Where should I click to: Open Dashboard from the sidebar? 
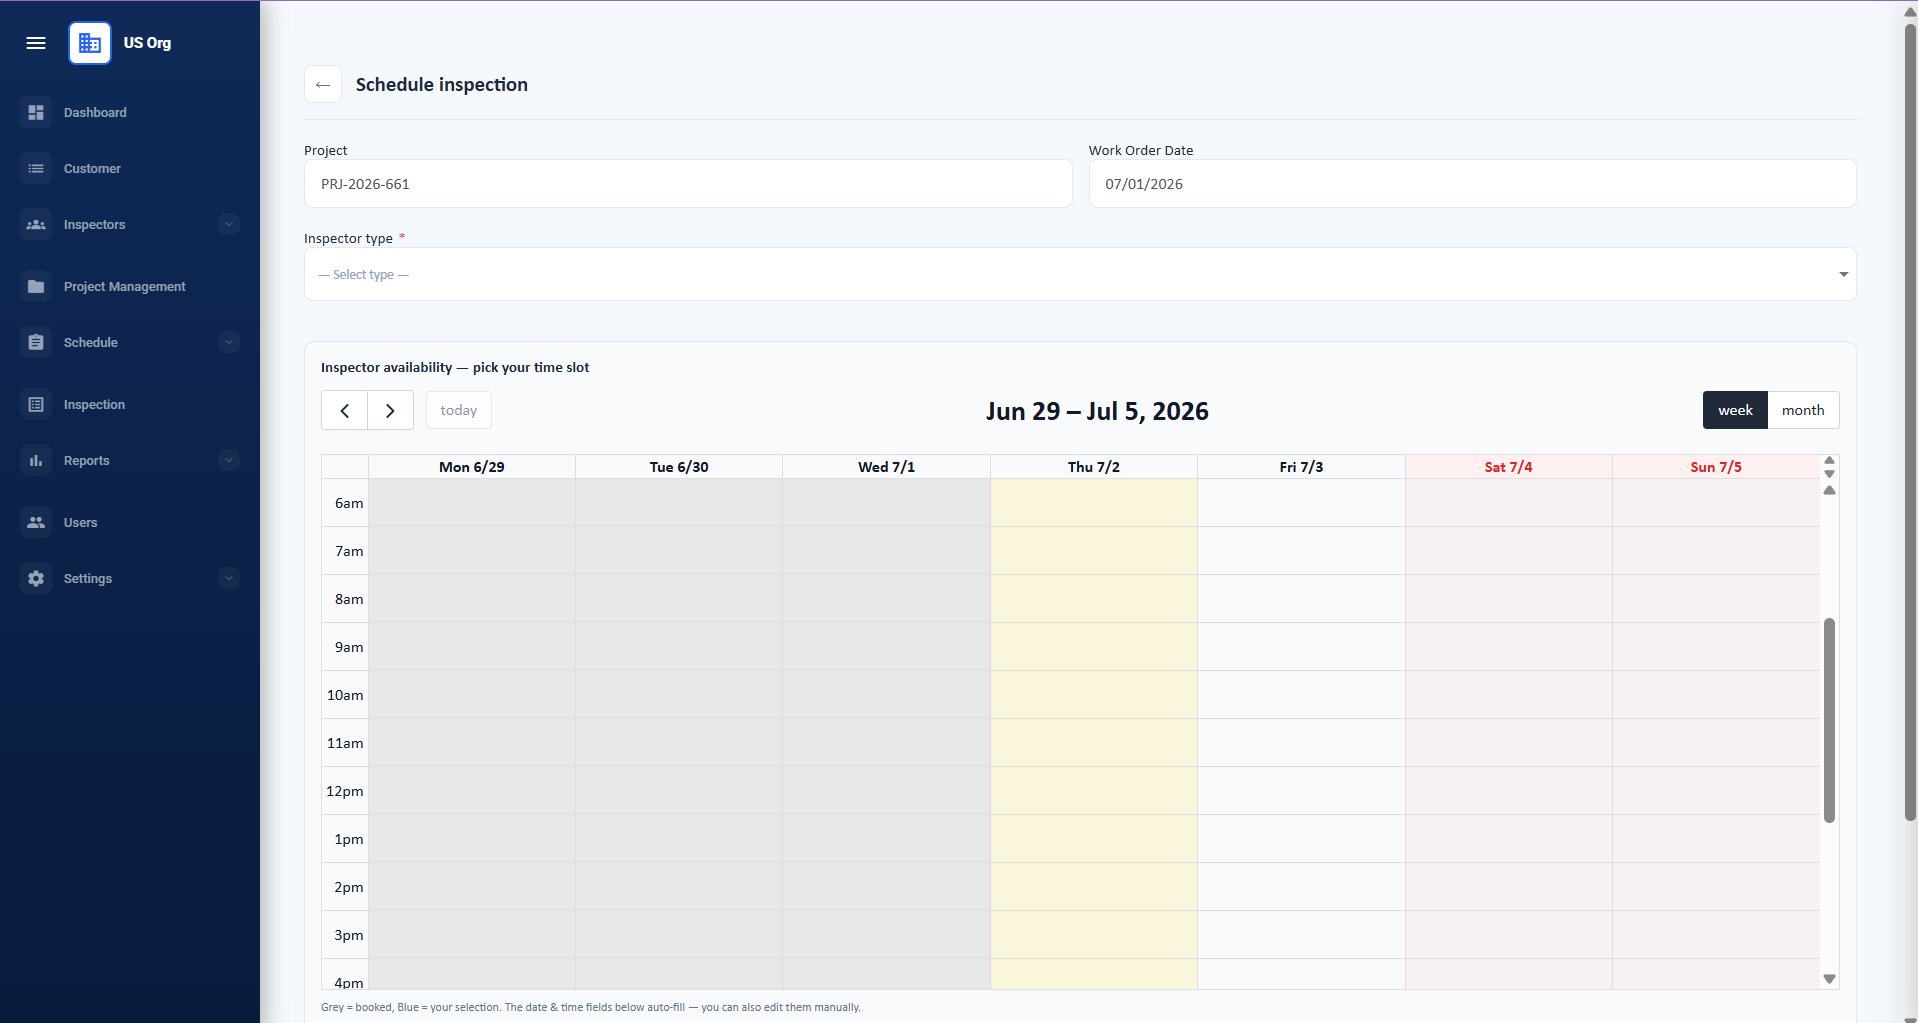[x=95, y=112]
